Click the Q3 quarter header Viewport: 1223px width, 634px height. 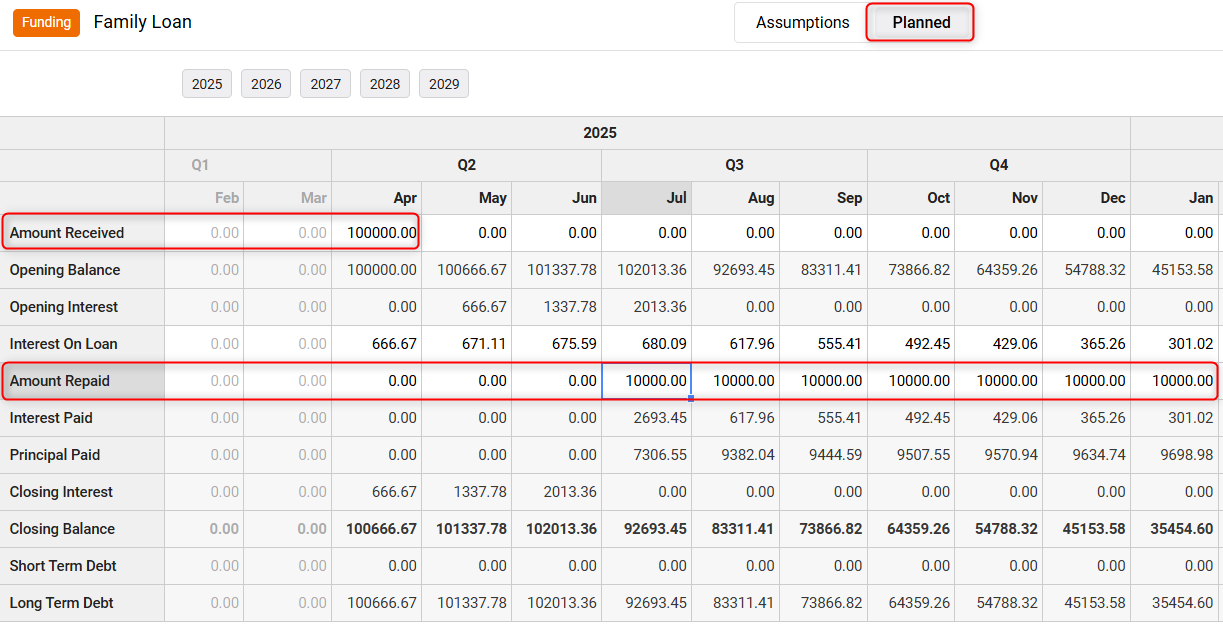(x=734, y=165)
